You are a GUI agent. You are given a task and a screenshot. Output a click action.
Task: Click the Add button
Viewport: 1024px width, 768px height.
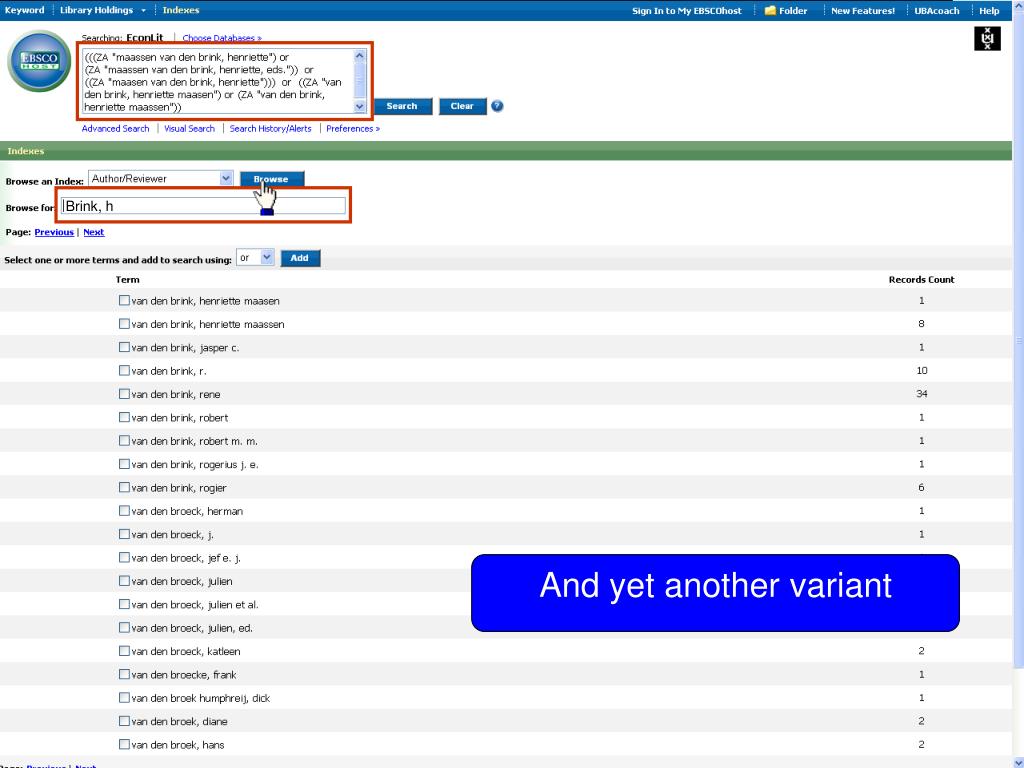coord(300,258)
